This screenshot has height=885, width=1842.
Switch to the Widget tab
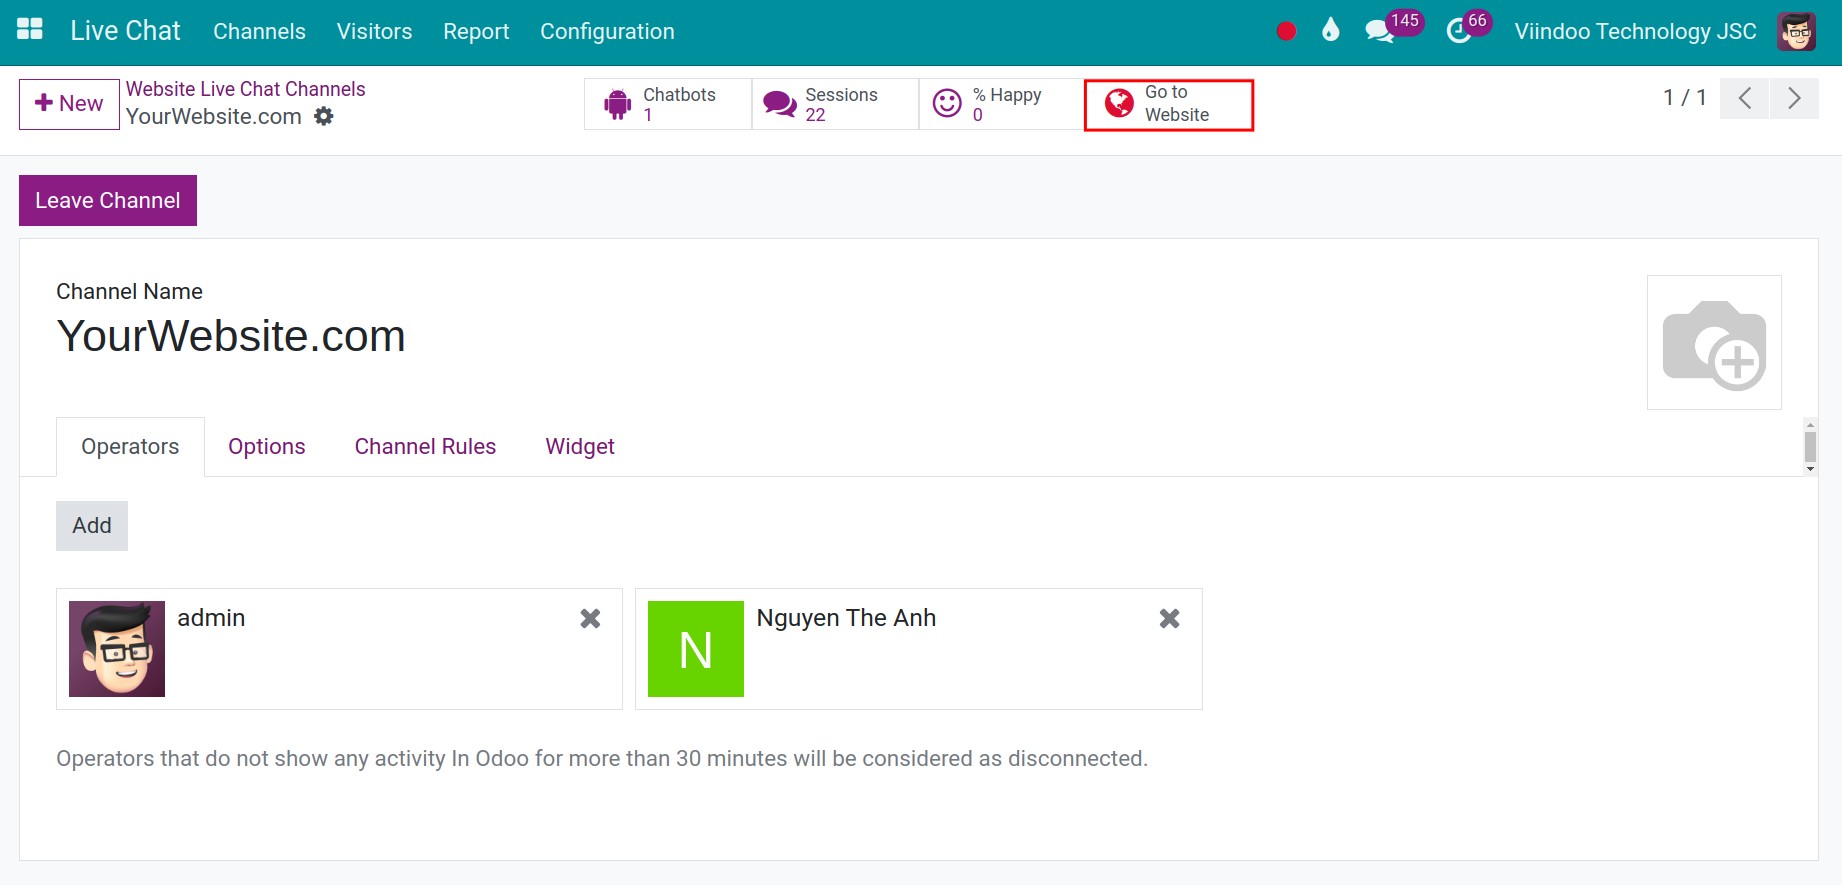pyautogui.click(x=580, y=447)
